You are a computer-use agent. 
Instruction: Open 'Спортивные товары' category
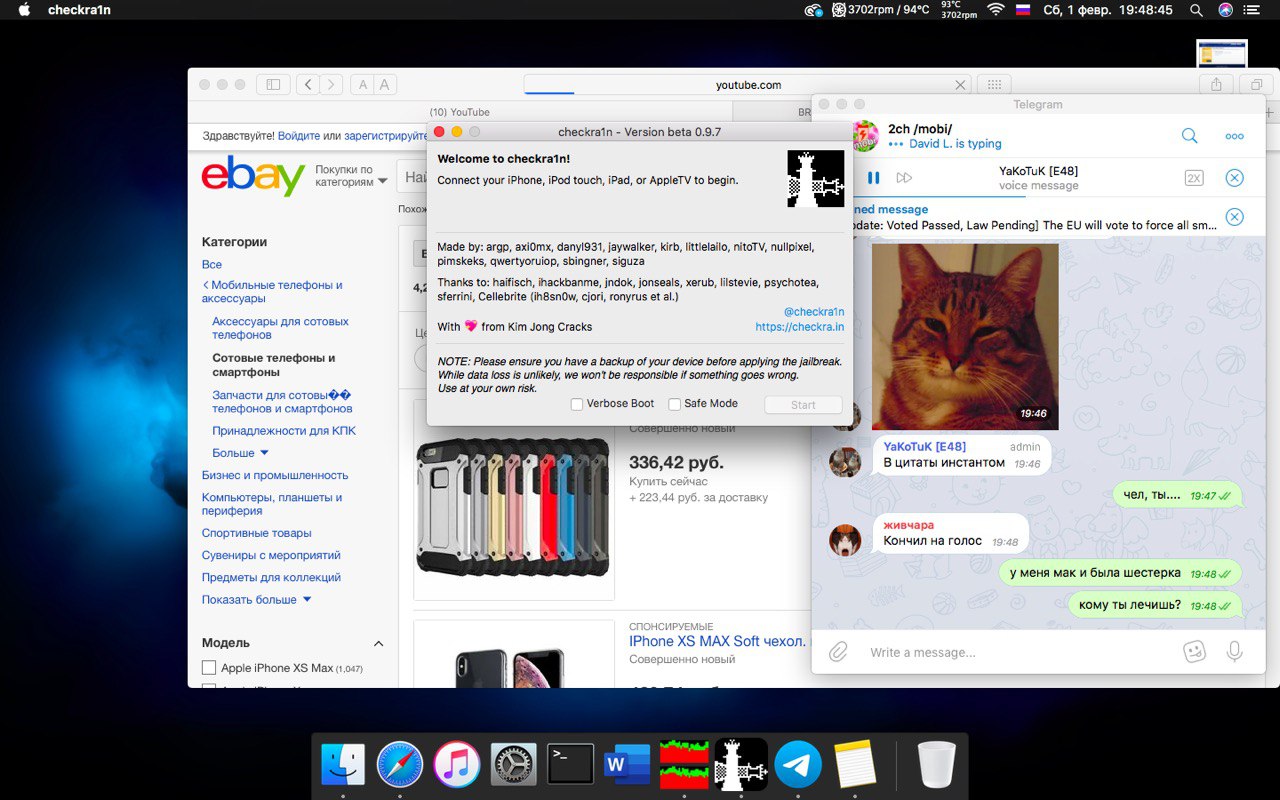[257, 533]
